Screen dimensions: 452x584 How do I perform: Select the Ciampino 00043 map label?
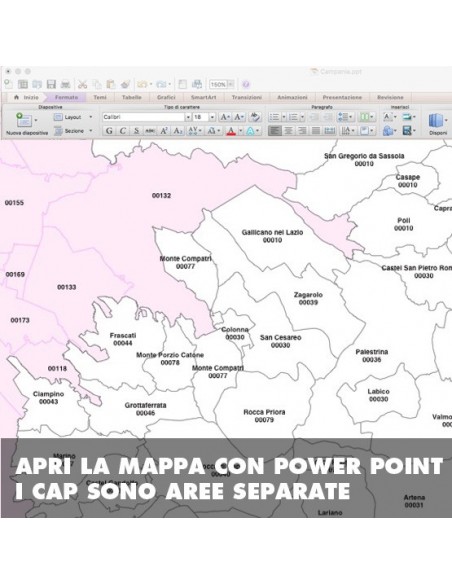[x=48, y=398]
